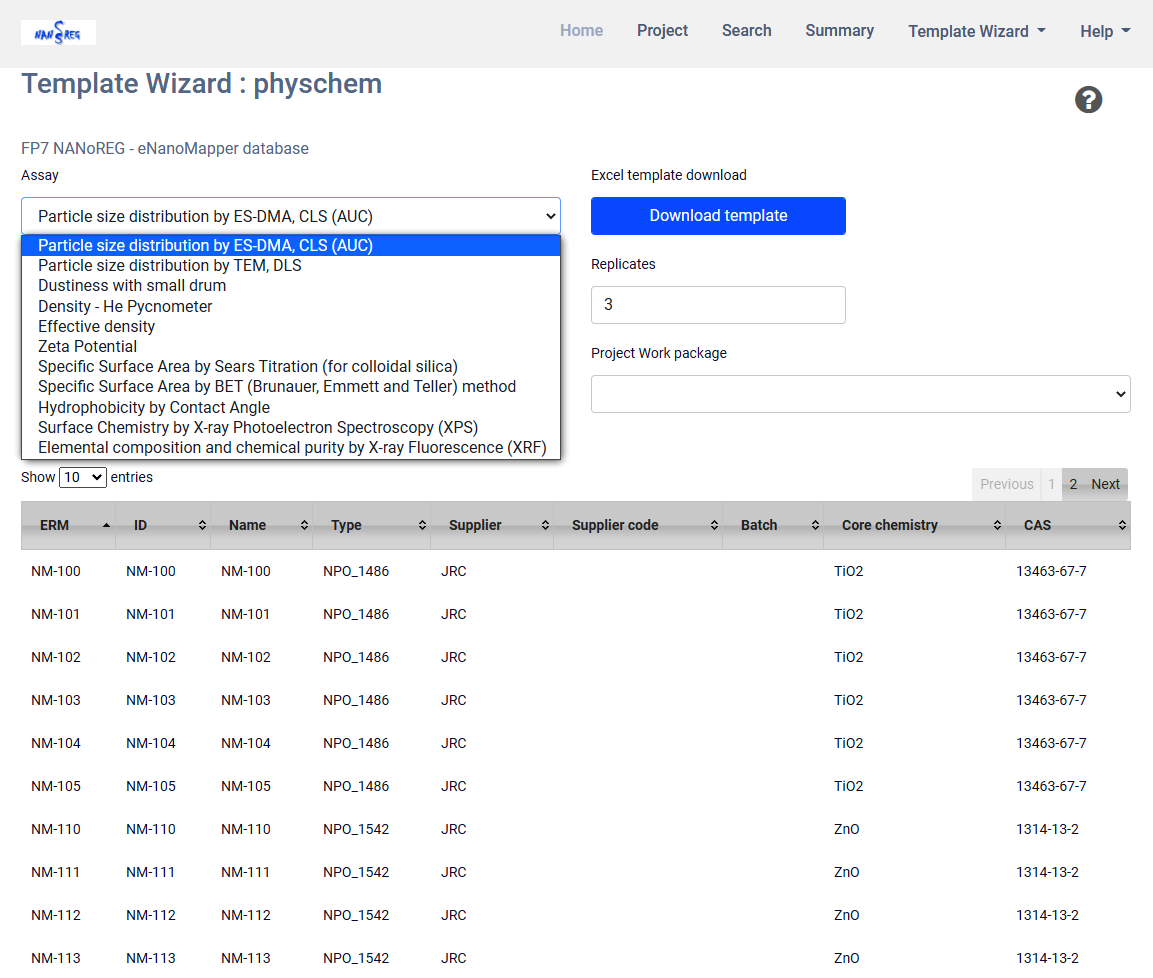
Task: Change the Show entries count selector
Action: [x=83, y=477]
